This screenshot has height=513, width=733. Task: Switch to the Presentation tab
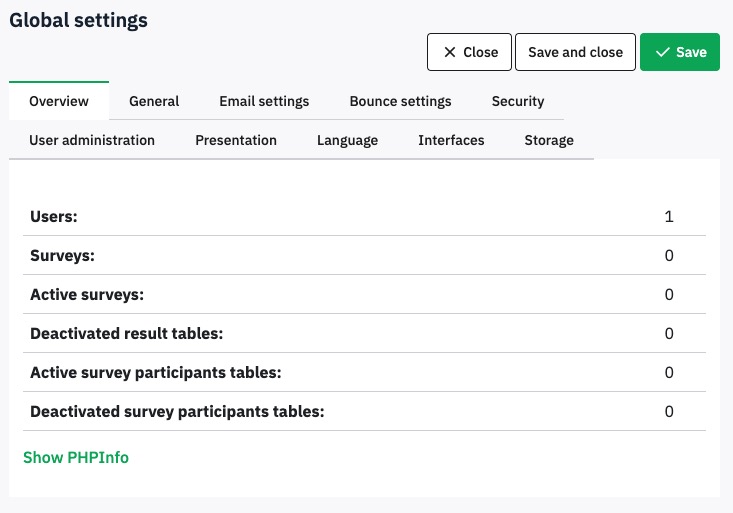coord(236,140)
